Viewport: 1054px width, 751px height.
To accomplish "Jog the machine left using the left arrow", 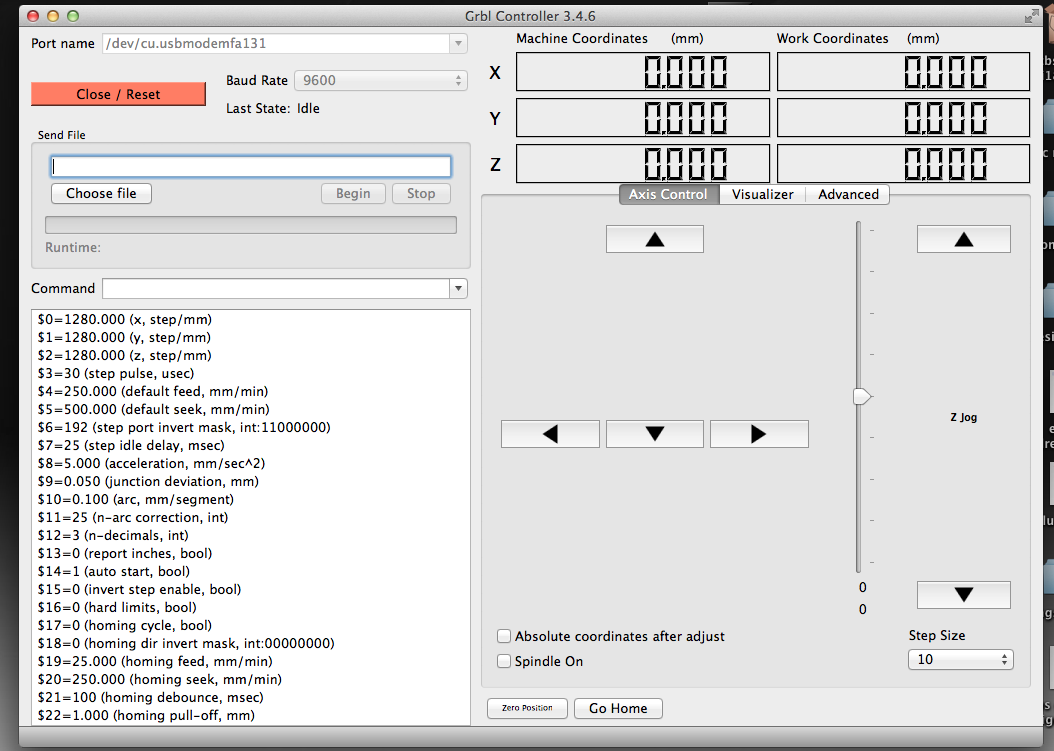I will 549,433.
